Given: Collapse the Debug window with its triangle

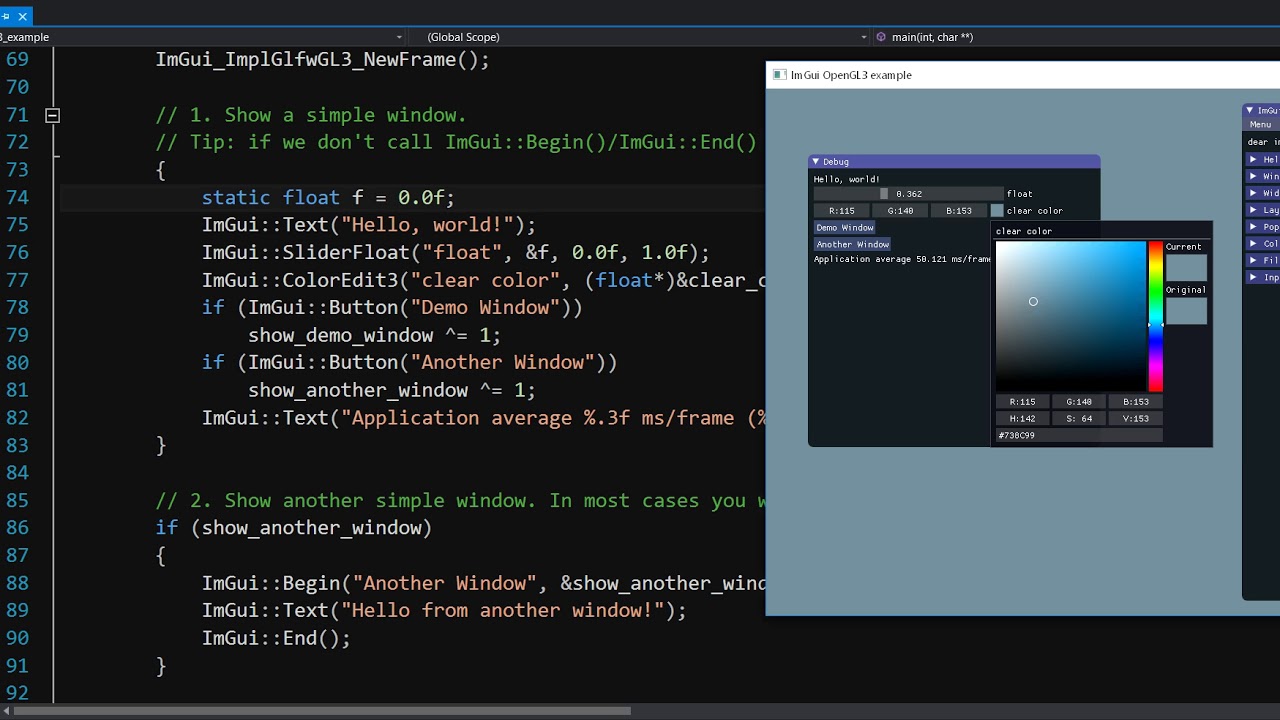Looking at the screenshot, I should click(x=816, y=162).
